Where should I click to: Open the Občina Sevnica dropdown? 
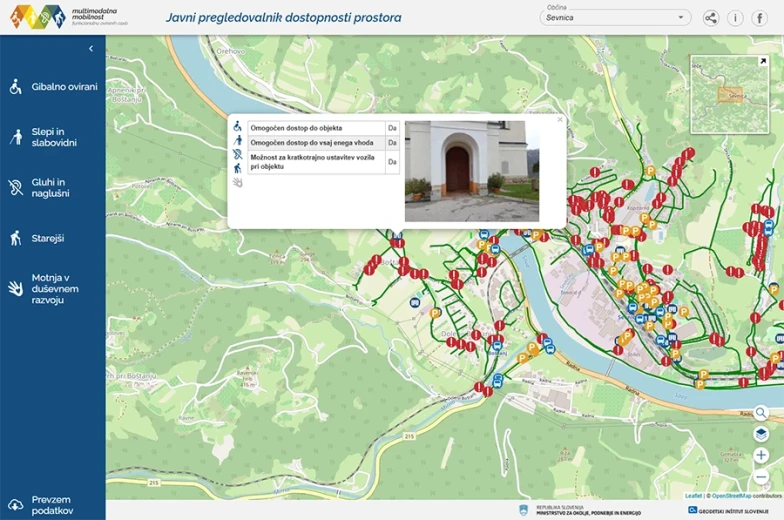615,18
